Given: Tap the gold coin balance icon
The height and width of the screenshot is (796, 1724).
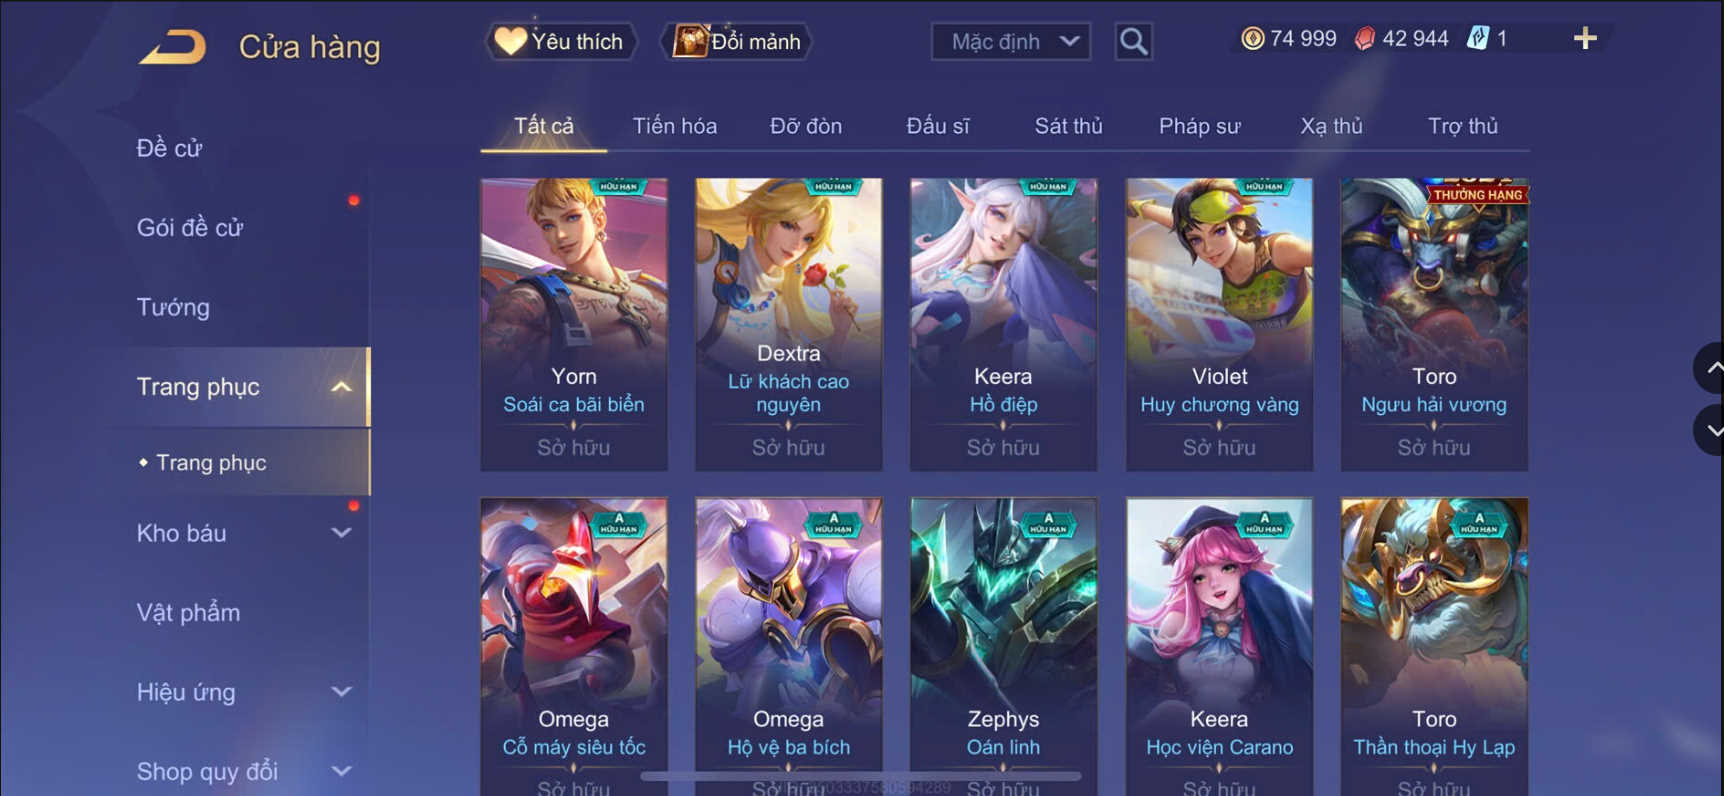Looking at the screenshot, I should [1252, 39].
